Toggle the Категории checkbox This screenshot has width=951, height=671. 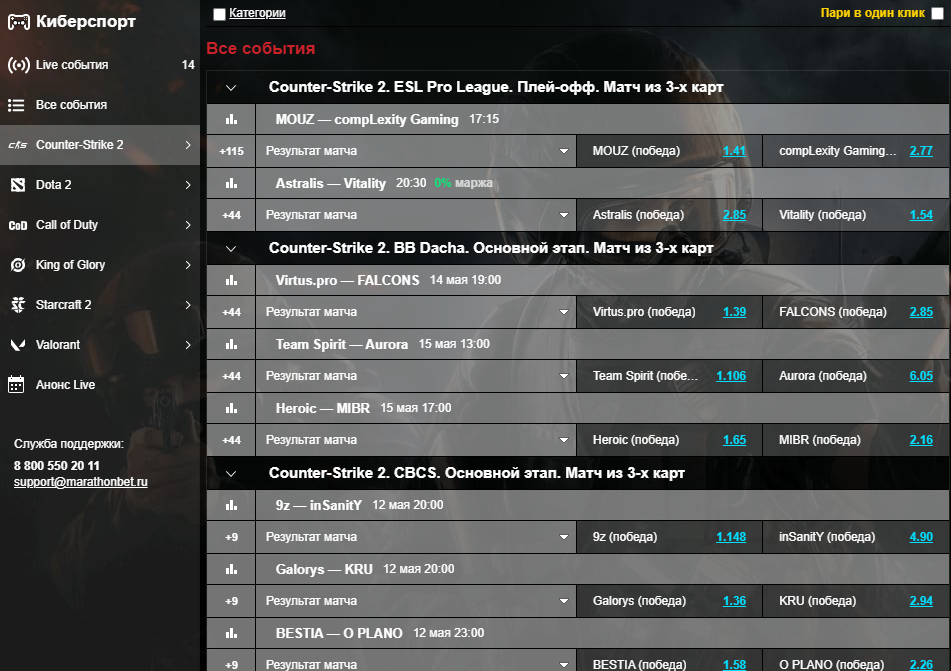(x=220, y=14)
